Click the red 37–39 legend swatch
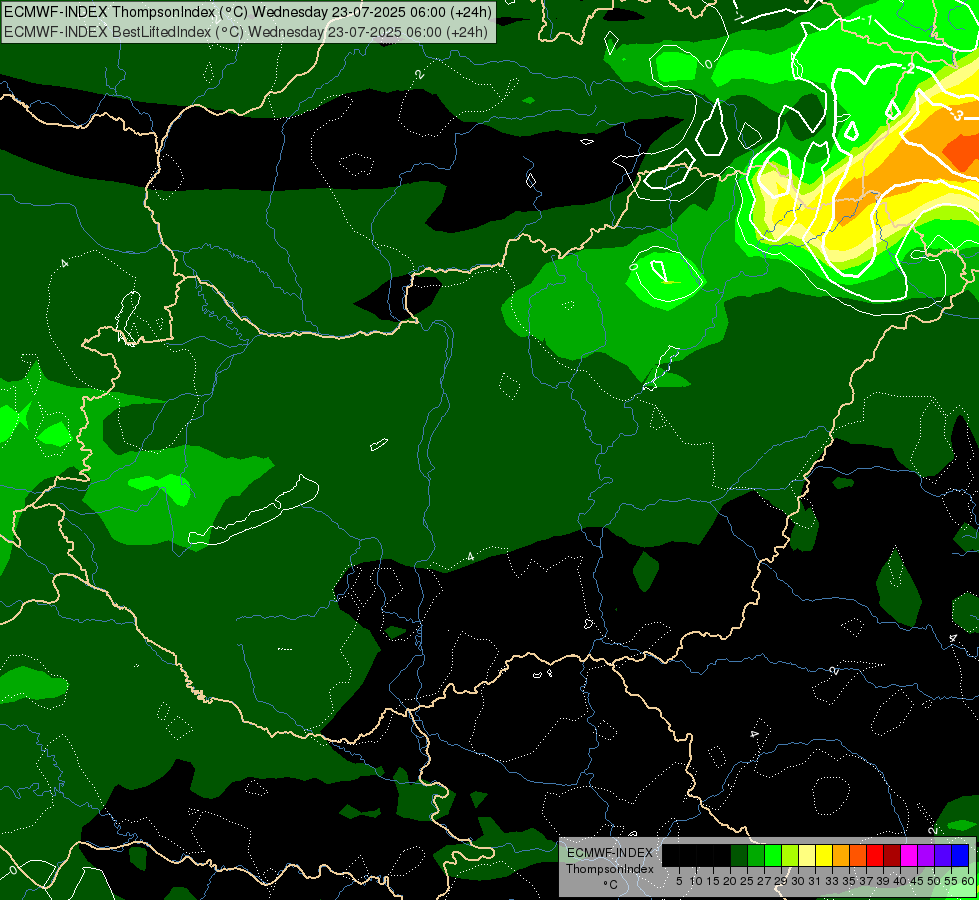Image resolution: width=979 pixels, height=900 pixels. [x=875, y=856]
